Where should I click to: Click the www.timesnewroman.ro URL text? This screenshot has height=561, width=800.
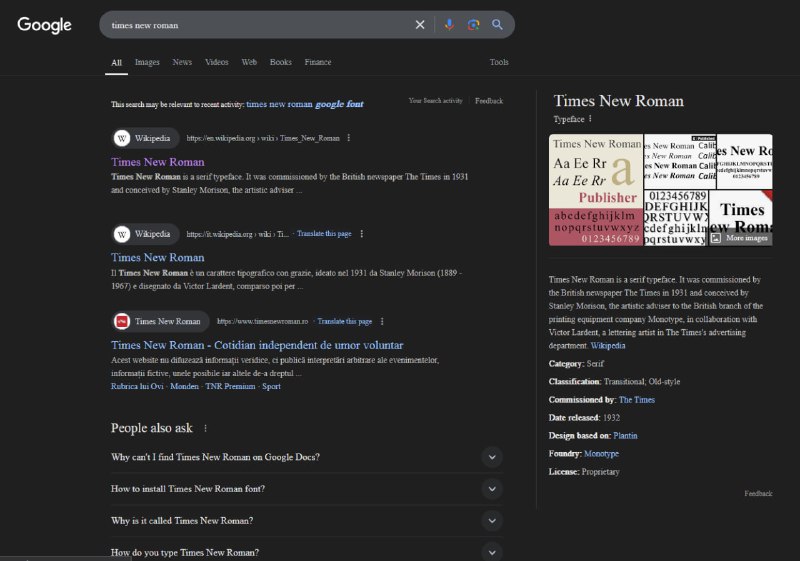click(x=262, y=321)
